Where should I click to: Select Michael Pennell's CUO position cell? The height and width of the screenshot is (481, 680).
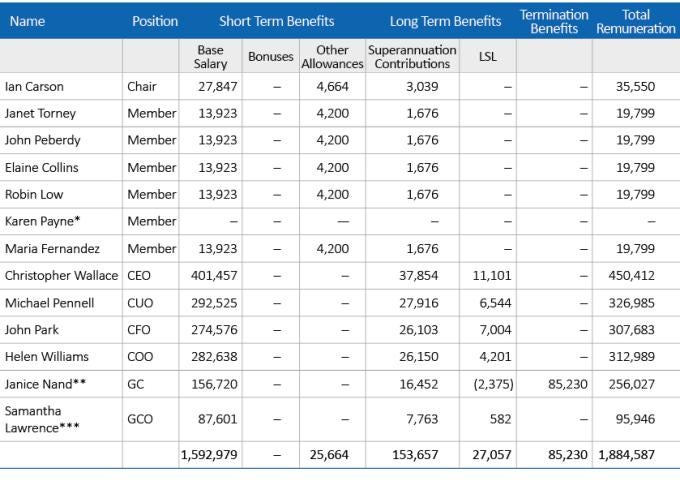pos(150,303)
